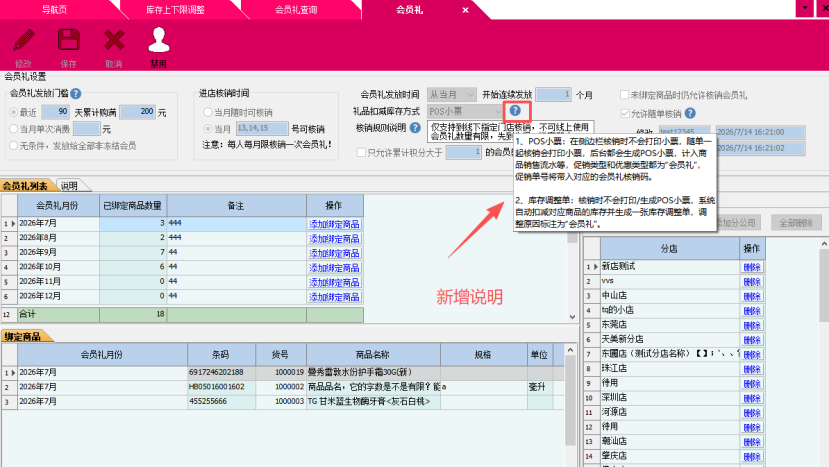Select the 最近 radio option
Image resolution: width=829 pixels, height=467 pixels.
point(14,112)
